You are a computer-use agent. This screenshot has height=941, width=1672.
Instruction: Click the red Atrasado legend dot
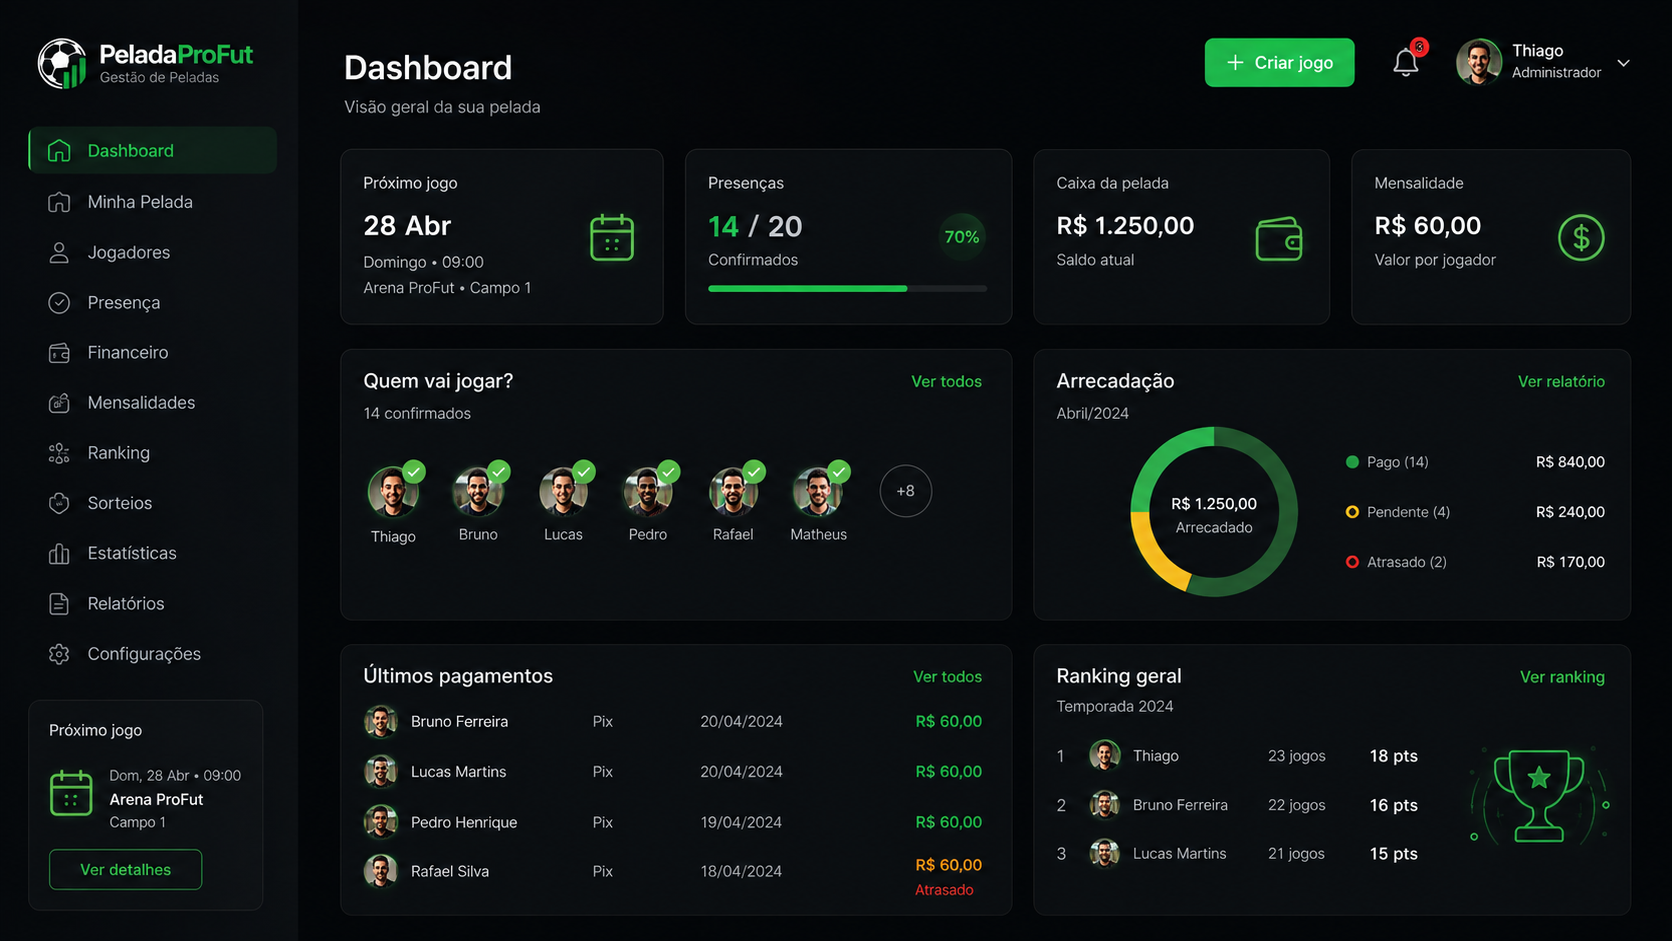pyautogui.click(x=1352, y=562)
